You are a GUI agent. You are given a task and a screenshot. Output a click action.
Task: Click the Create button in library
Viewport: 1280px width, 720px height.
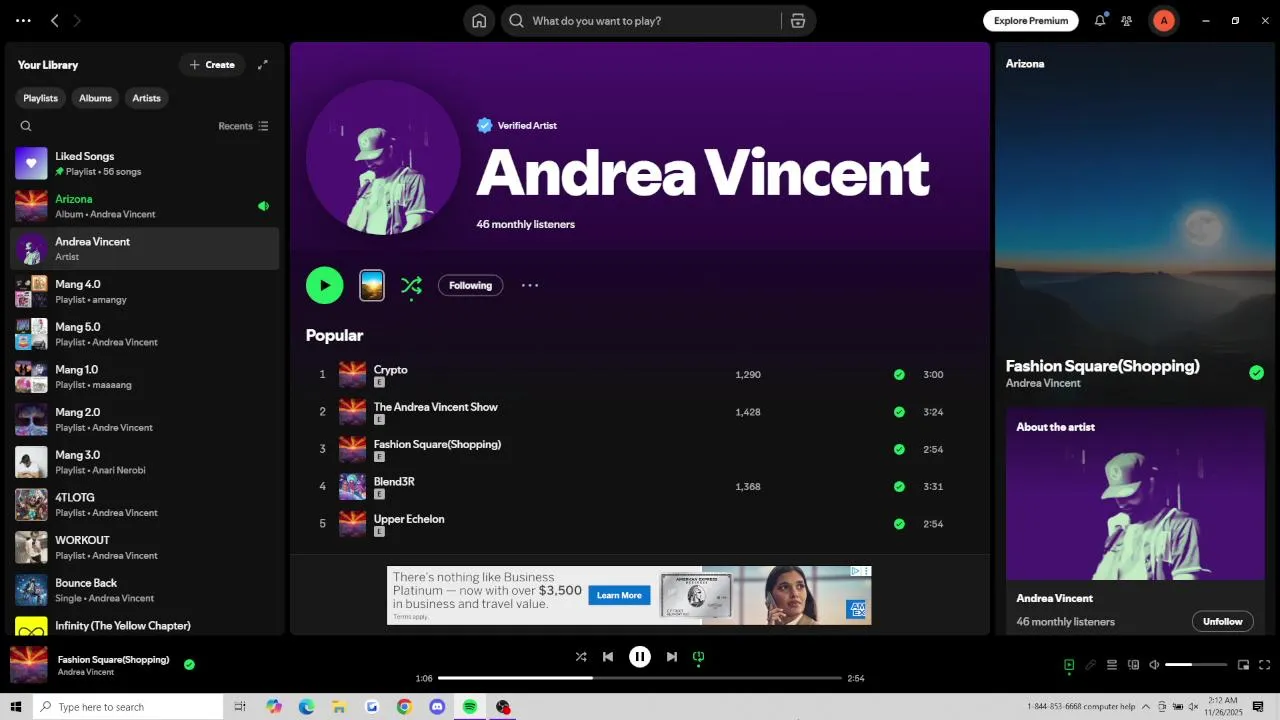(x=212, y=65)
